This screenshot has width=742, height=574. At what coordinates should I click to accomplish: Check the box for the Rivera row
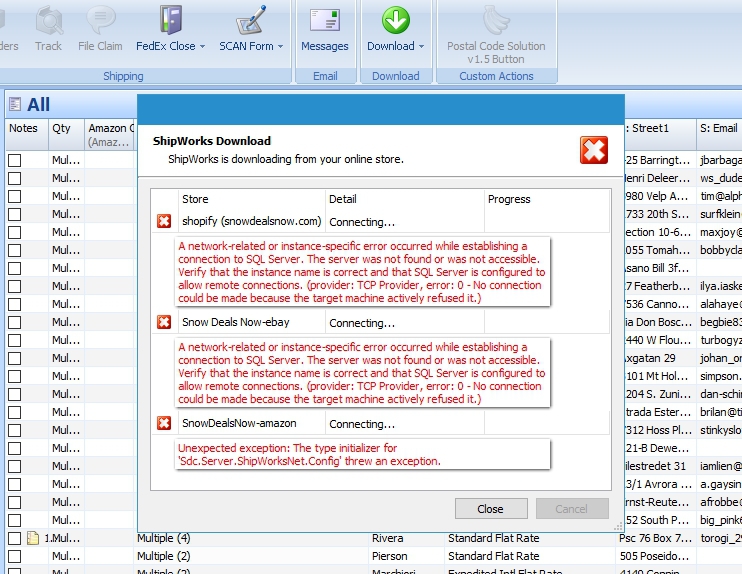(x=15, y=538)
